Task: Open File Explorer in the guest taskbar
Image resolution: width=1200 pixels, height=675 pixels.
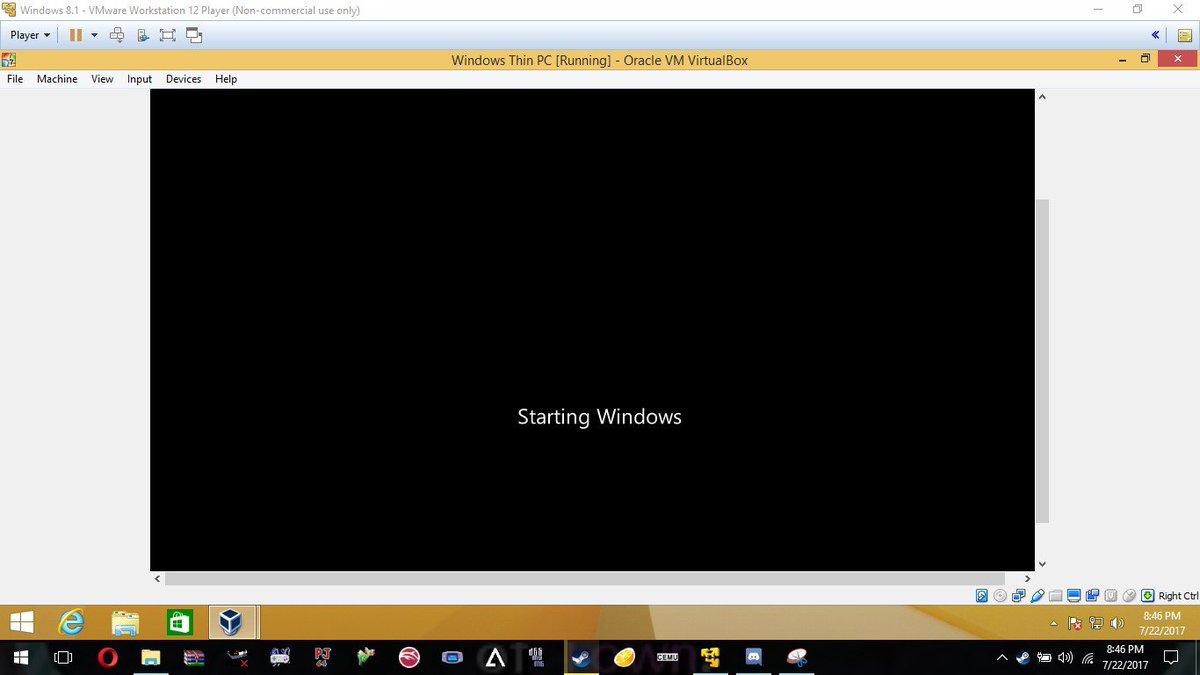Action: point(125,623)
